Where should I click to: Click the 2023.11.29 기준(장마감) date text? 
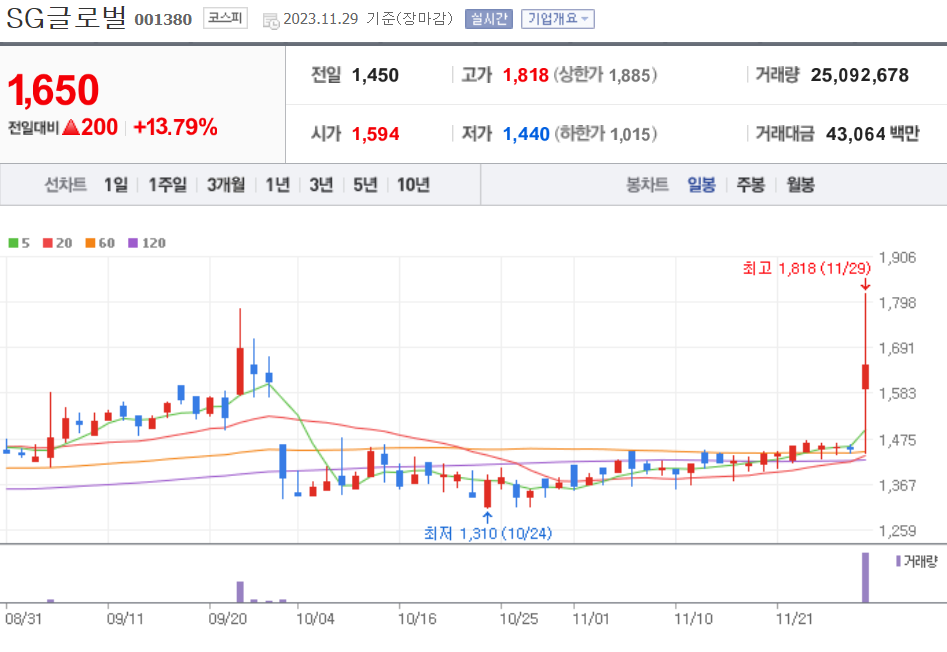click(368, 19)
